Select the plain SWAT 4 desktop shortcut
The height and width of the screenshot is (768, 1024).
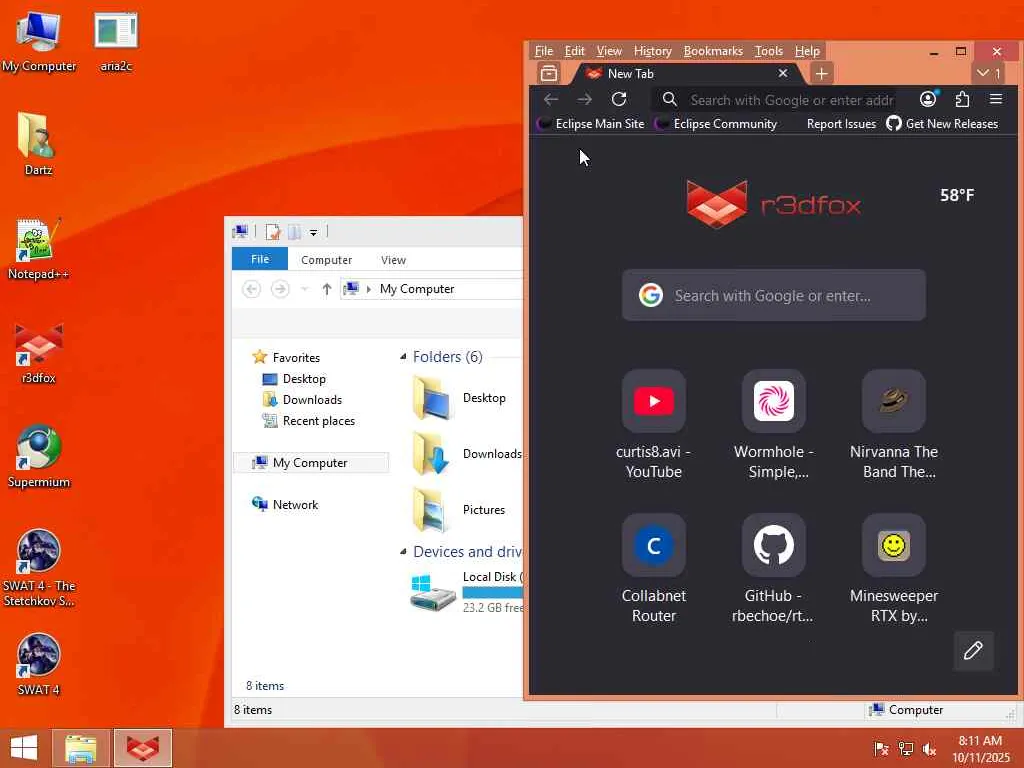click(x=38, y=665)
